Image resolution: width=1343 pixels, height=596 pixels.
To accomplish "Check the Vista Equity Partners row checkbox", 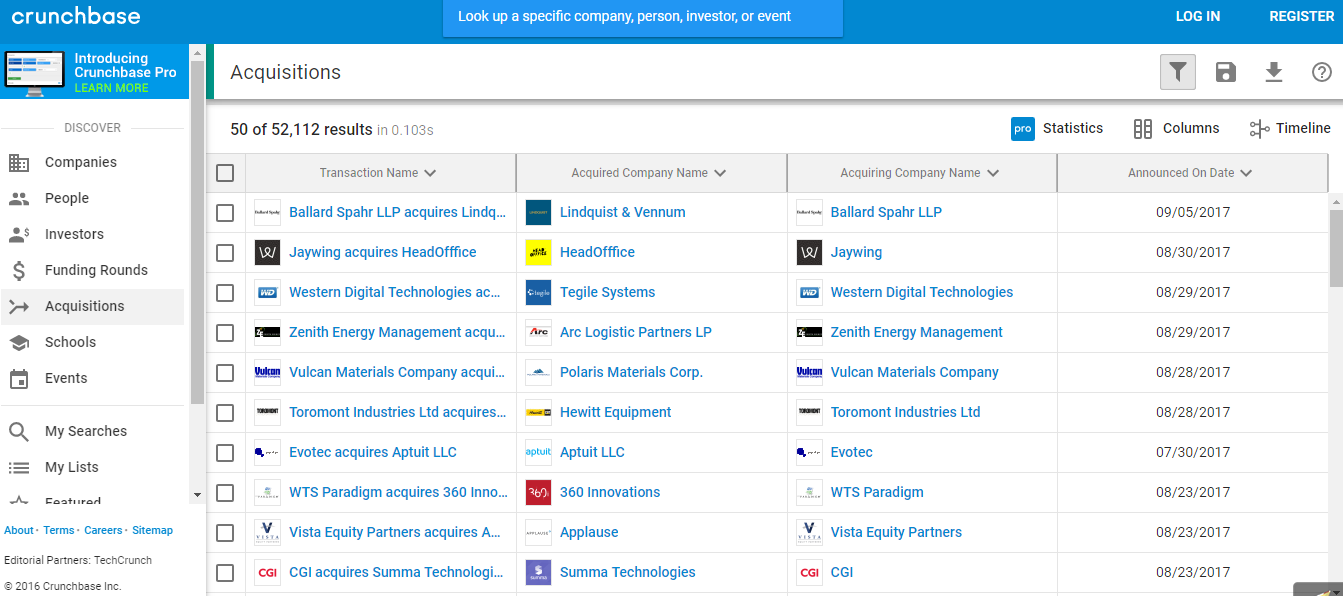I will tap(225, 532).
